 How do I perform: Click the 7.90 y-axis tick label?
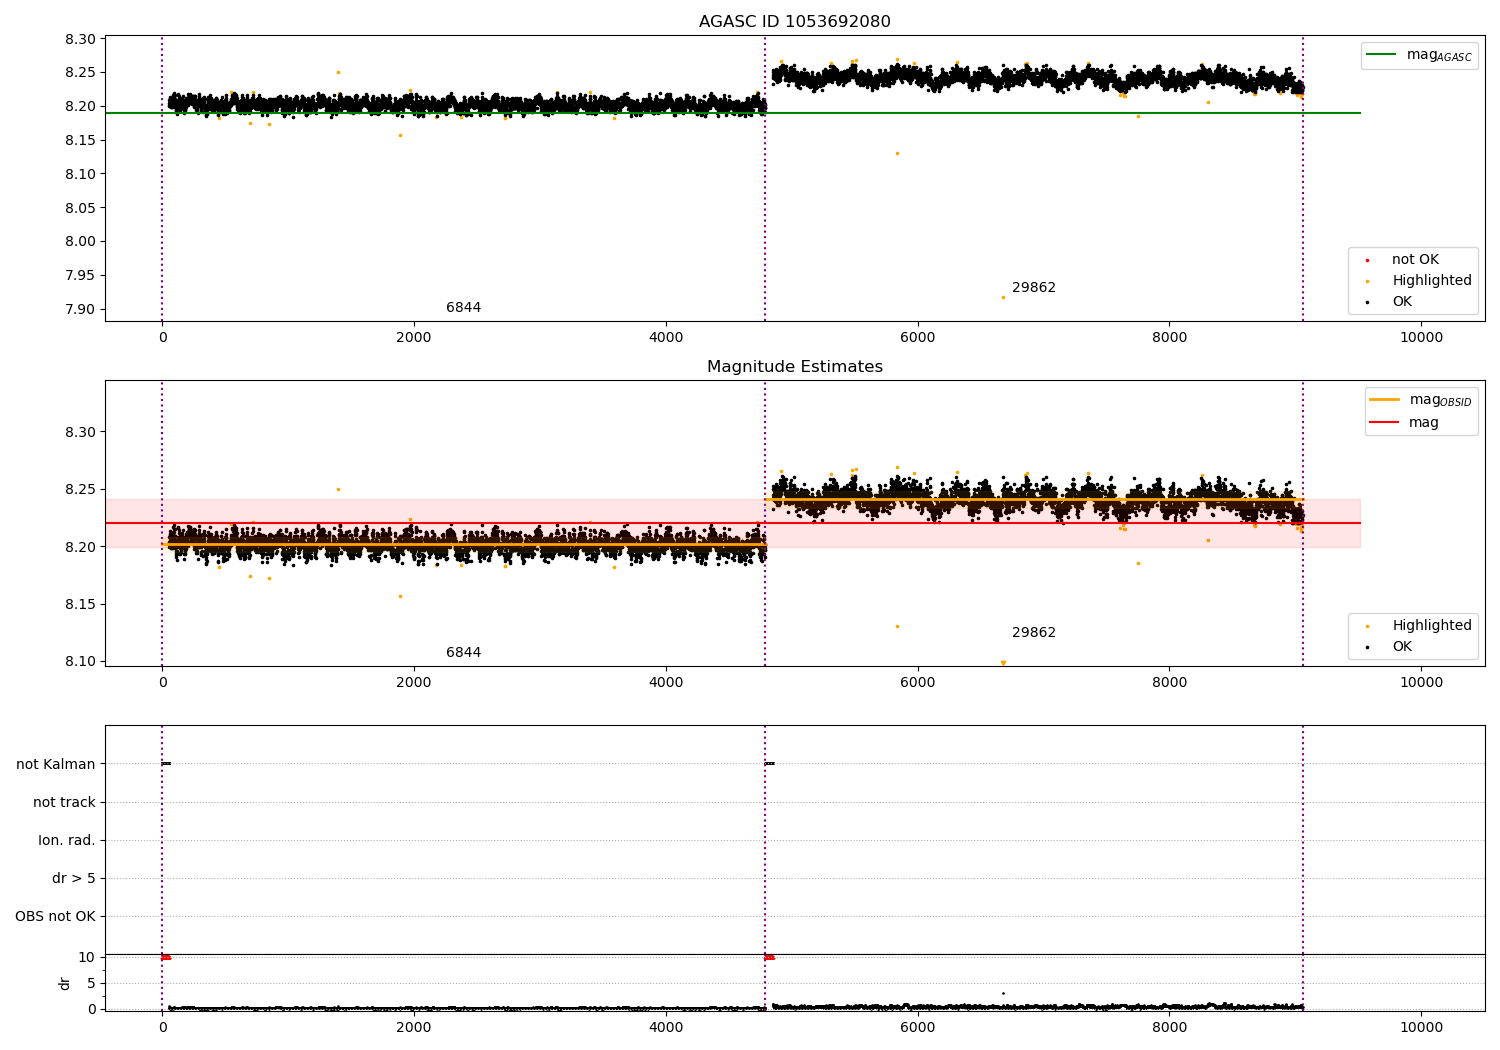[x=80, y=309]
